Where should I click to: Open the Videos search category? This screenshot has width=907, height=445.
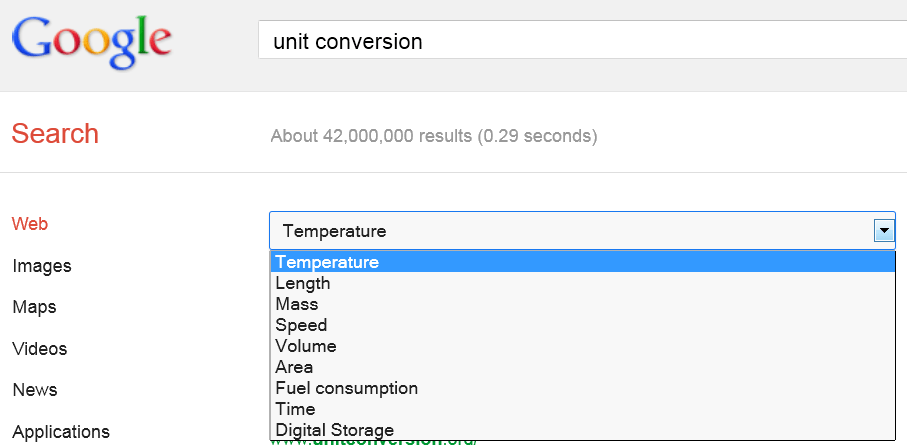[40, 349]
